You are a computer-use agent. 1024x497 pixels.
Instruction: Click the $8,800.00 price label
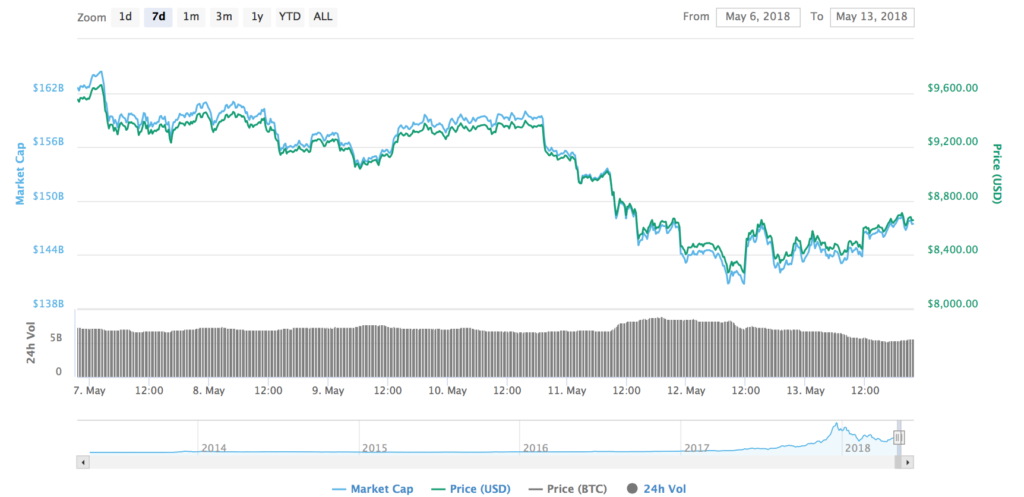click(952, 196)
